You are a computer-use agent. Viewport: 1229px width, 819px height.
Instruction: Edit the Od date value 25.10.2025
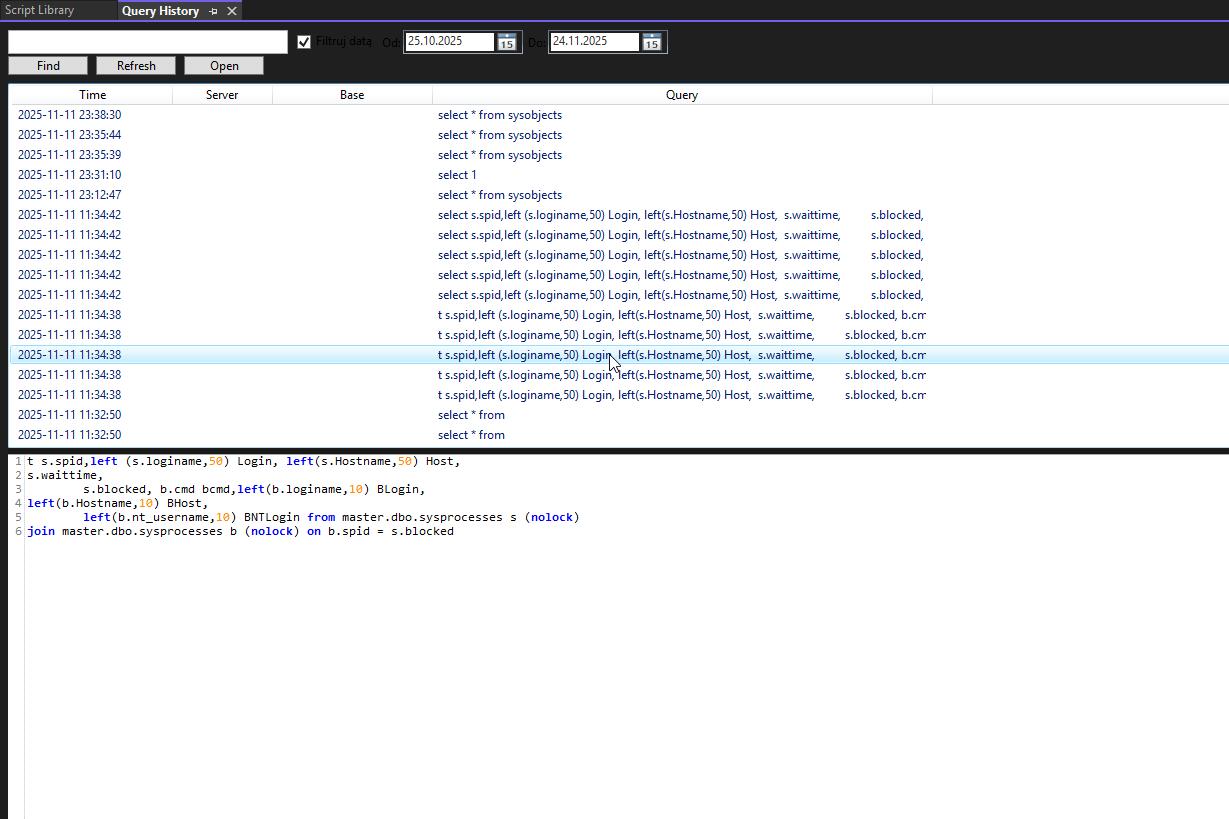[448, 42]
